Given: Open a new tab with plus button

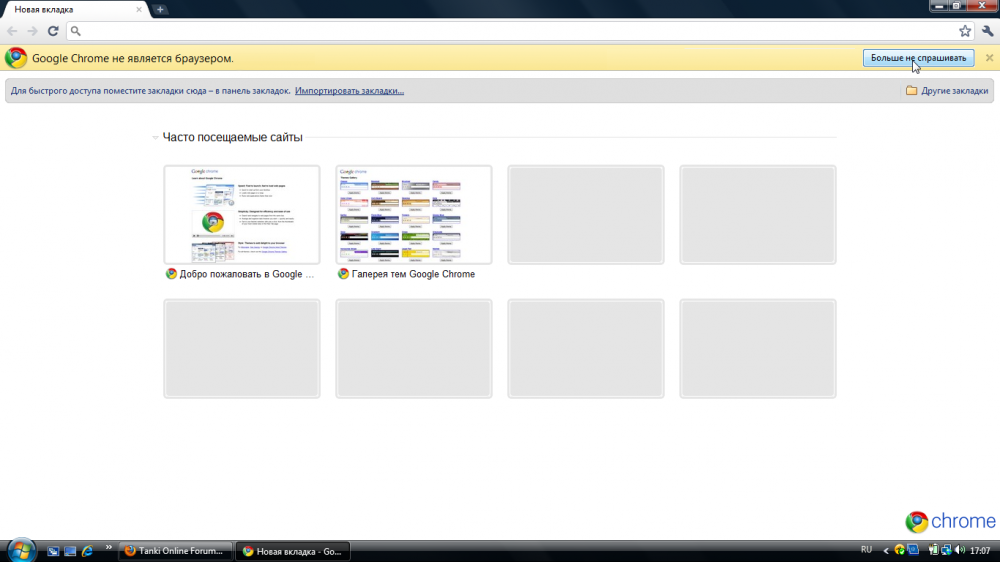Looking at the screenshot, I should point(160,10).
